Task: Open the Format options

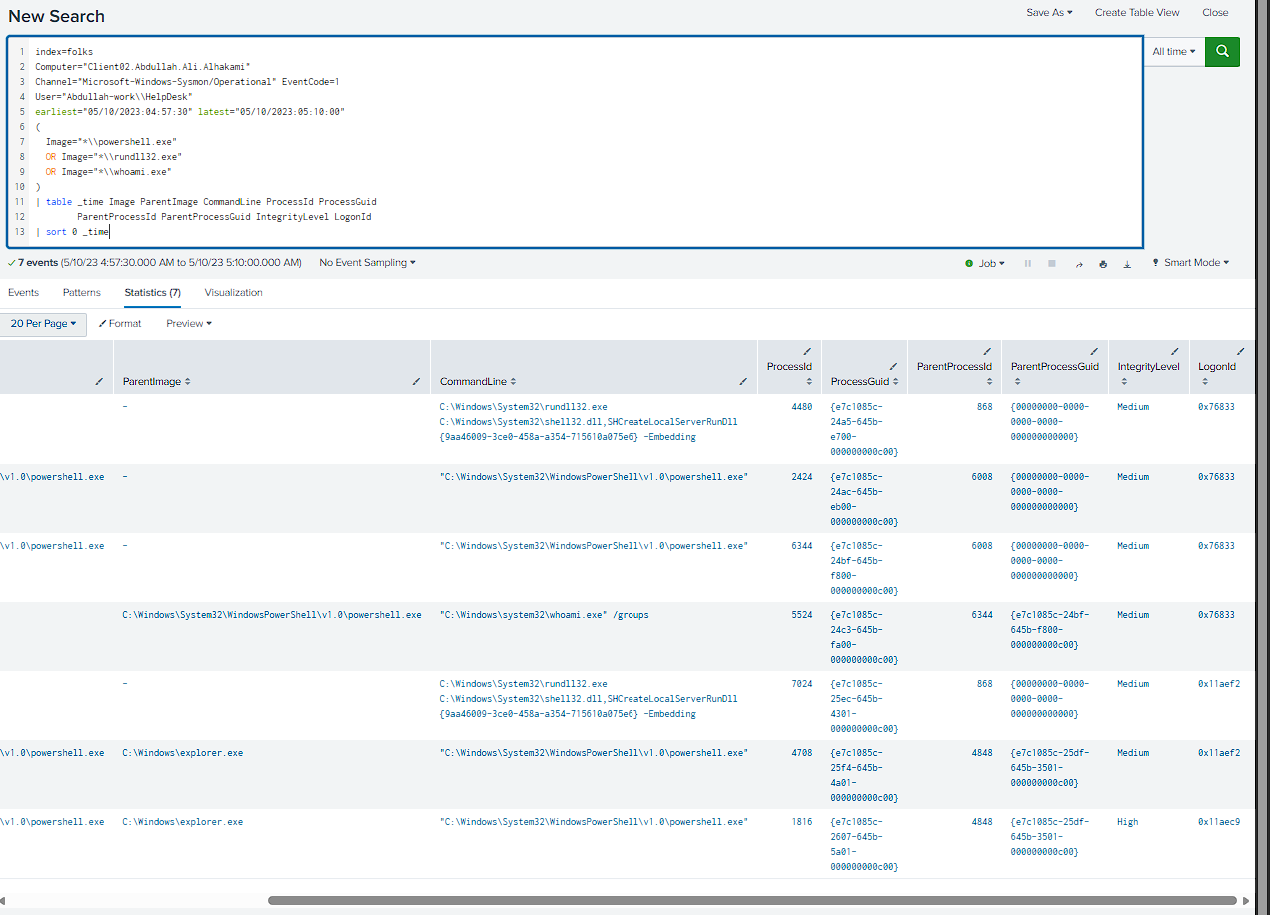Action: pyautogui.click(x=120, y=324)
